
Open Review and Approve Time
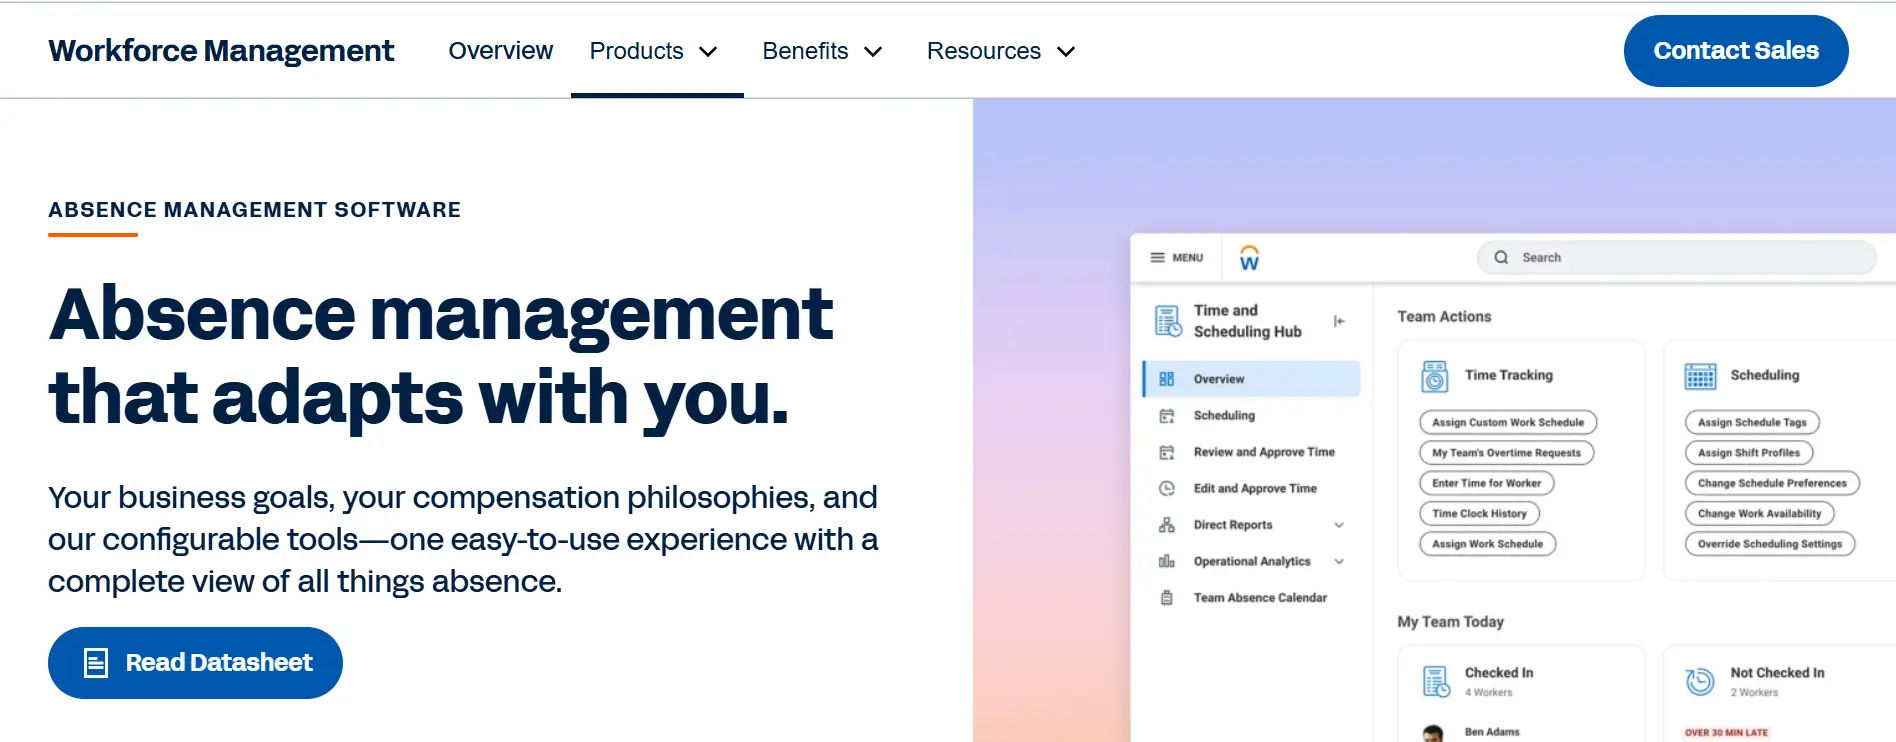(1264, 452)
